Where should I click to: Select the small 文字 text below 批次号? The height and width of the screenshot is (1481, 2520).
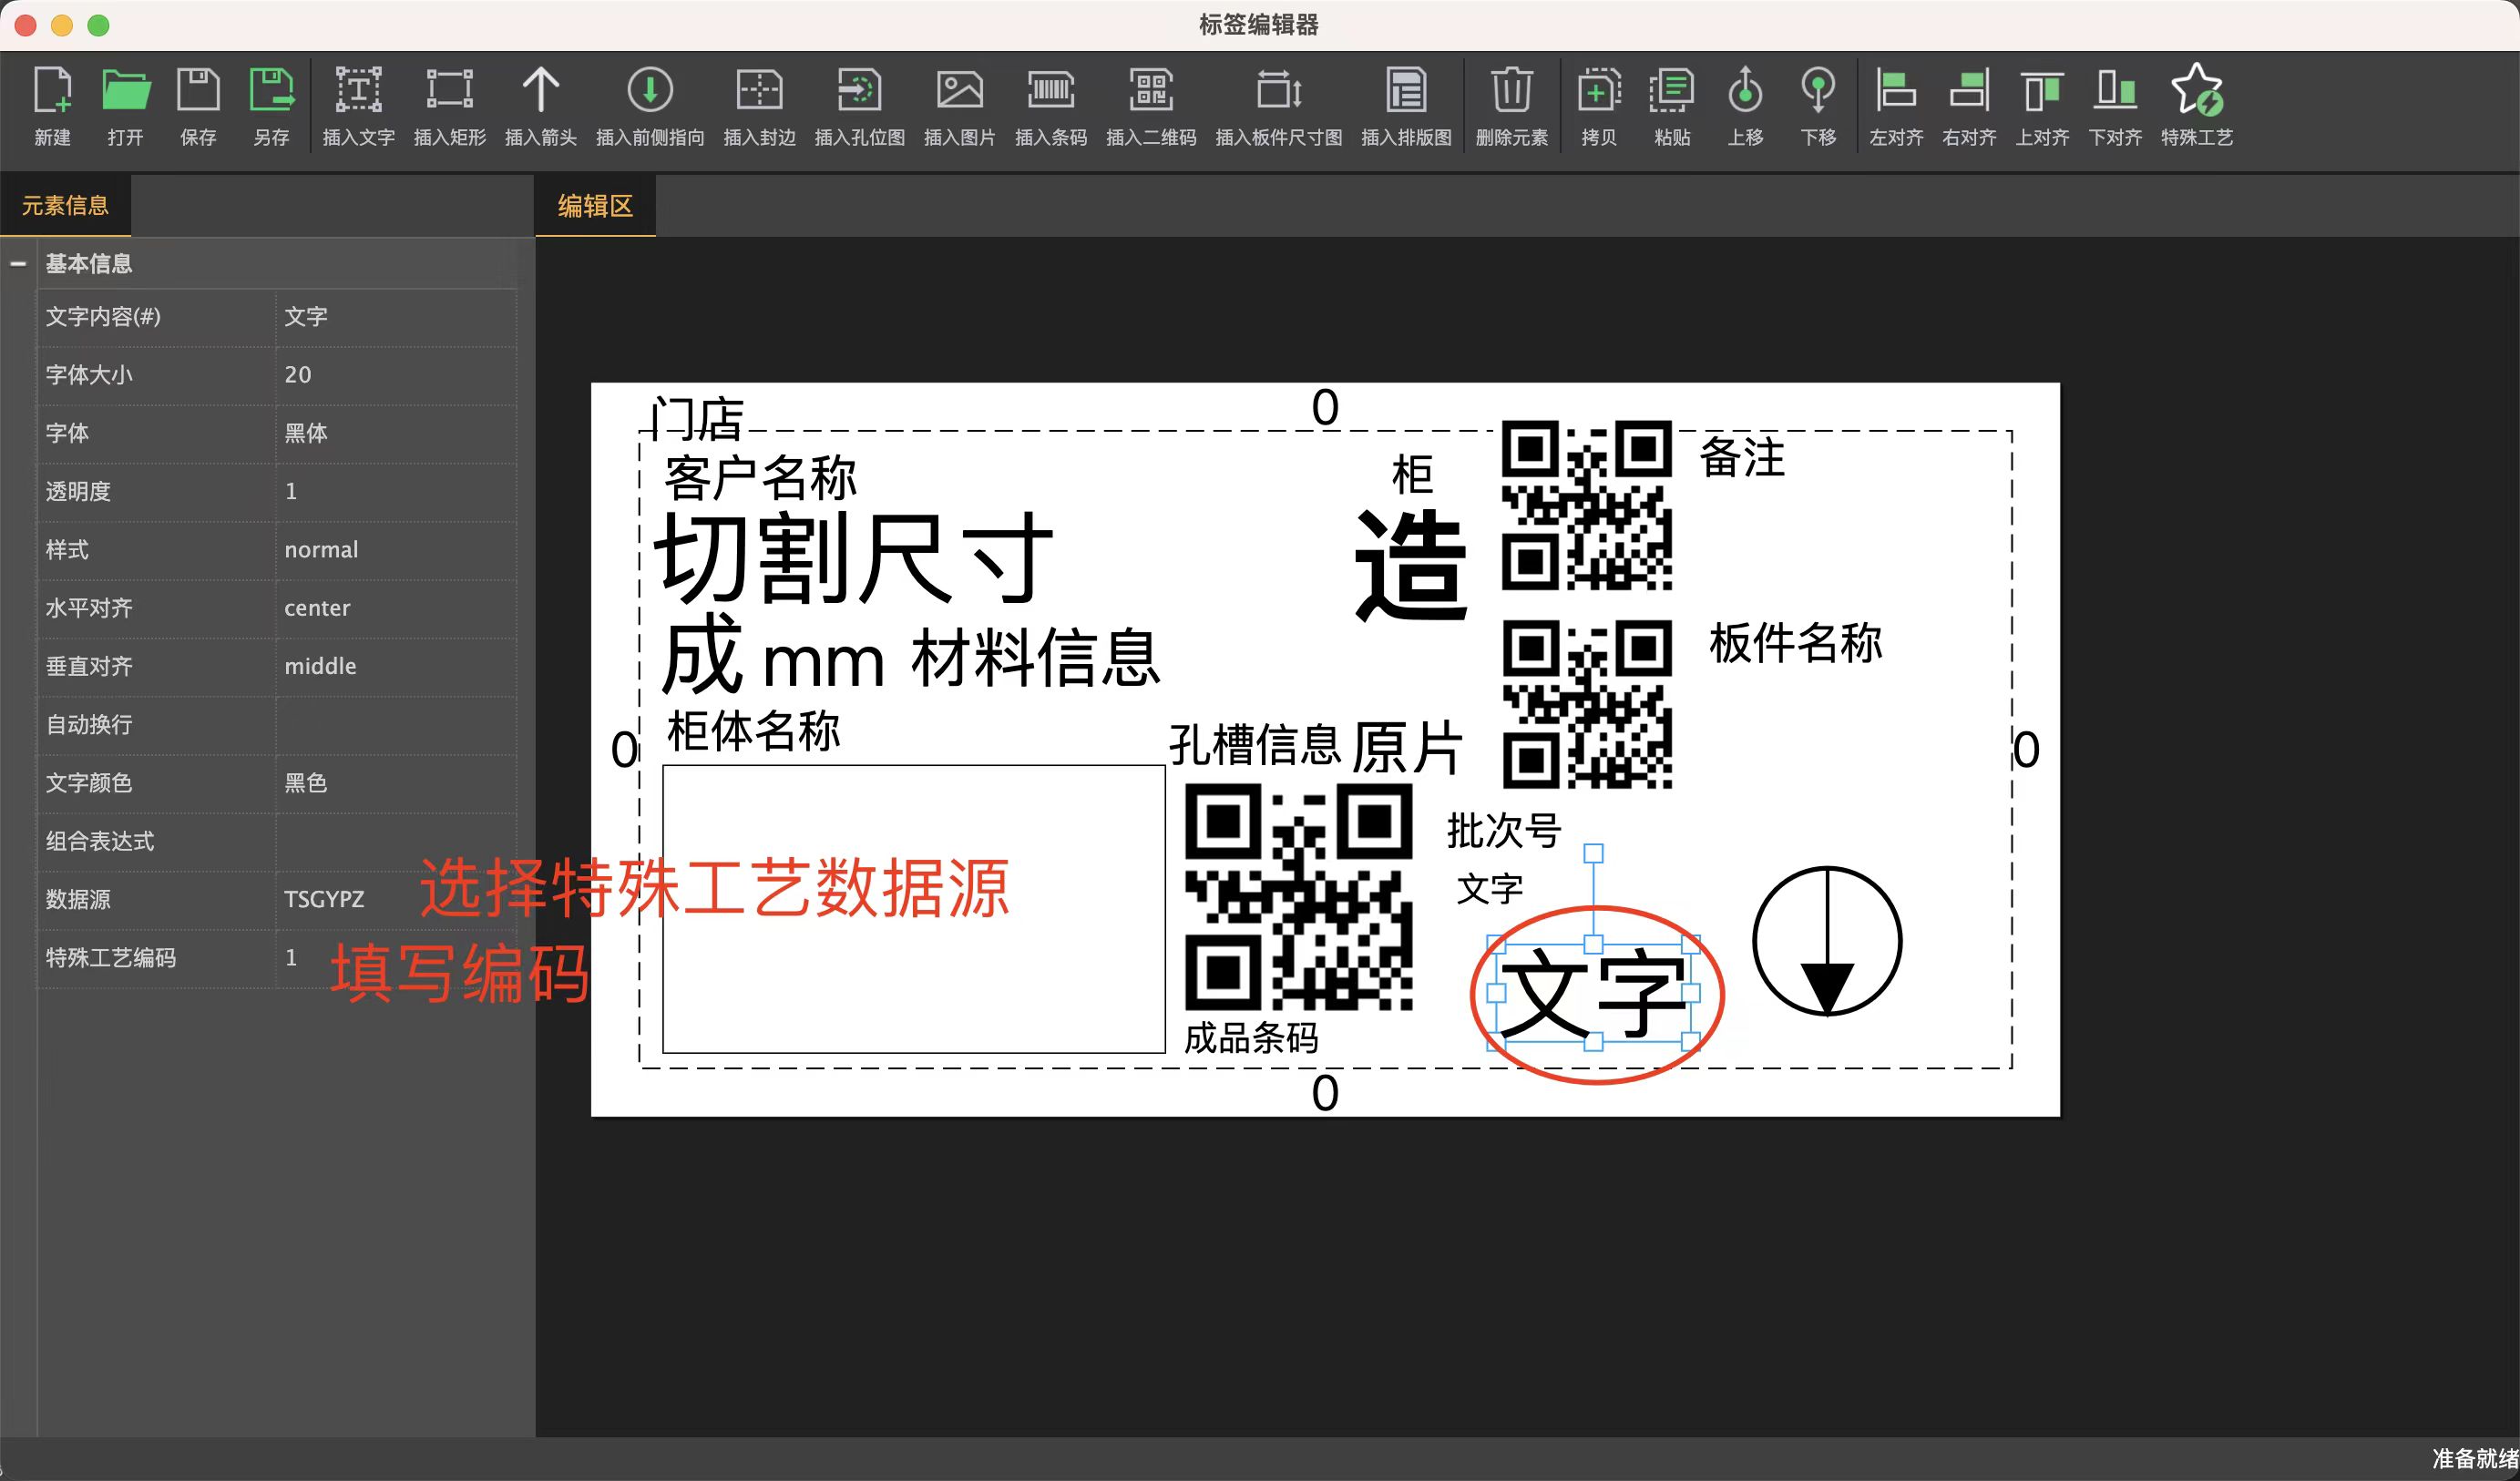click(x=1490, y=889)
